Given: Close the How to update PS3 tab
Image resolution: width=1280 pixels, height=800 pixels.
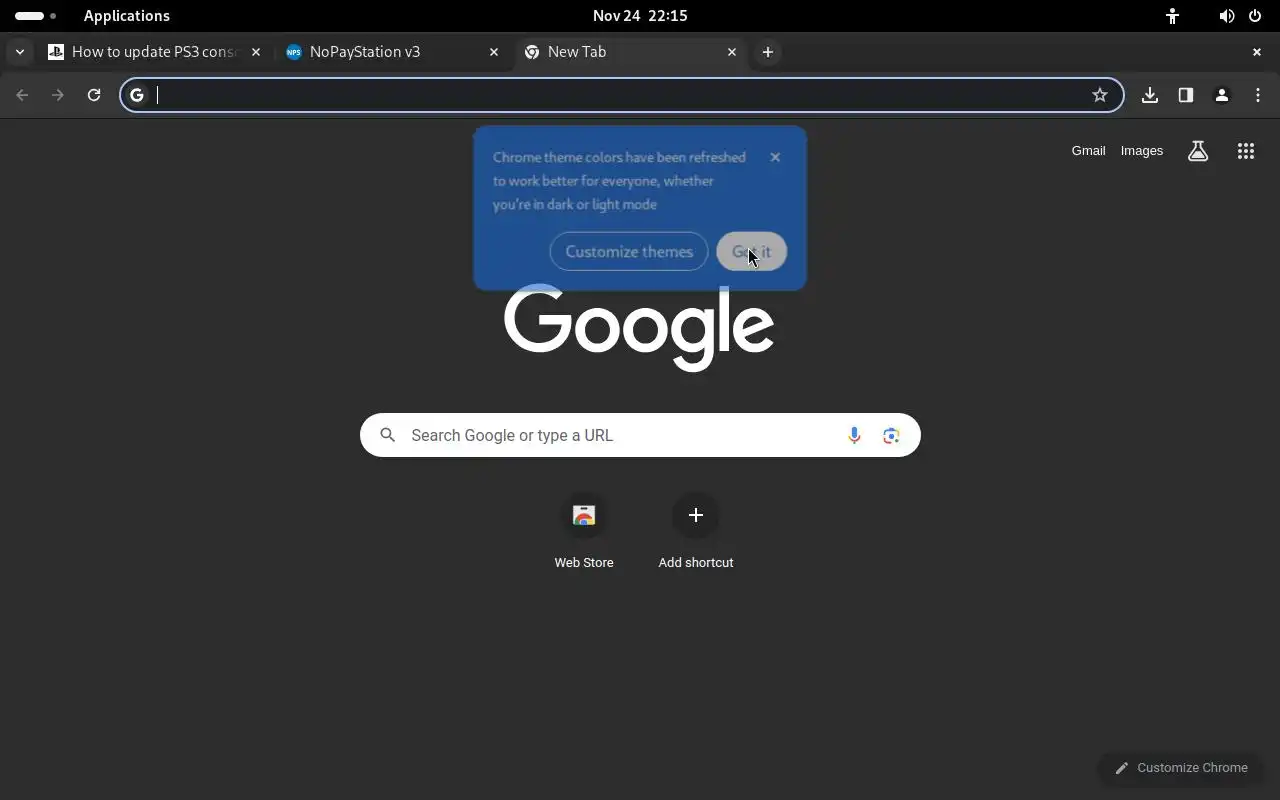Looking at the screenshot, I should (x=256, y=52).
